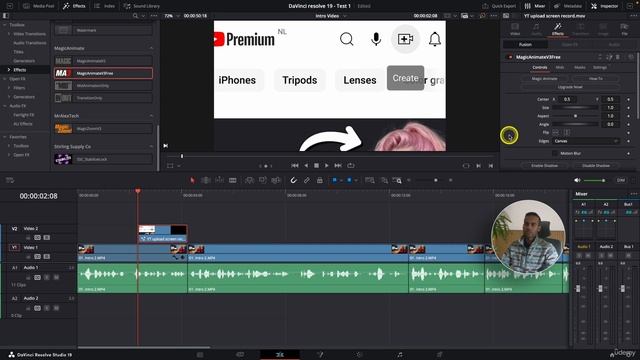This screenshot has height=360, width=640.
Task: Collapse the Stirling Supply Co group
Action: 151,147
